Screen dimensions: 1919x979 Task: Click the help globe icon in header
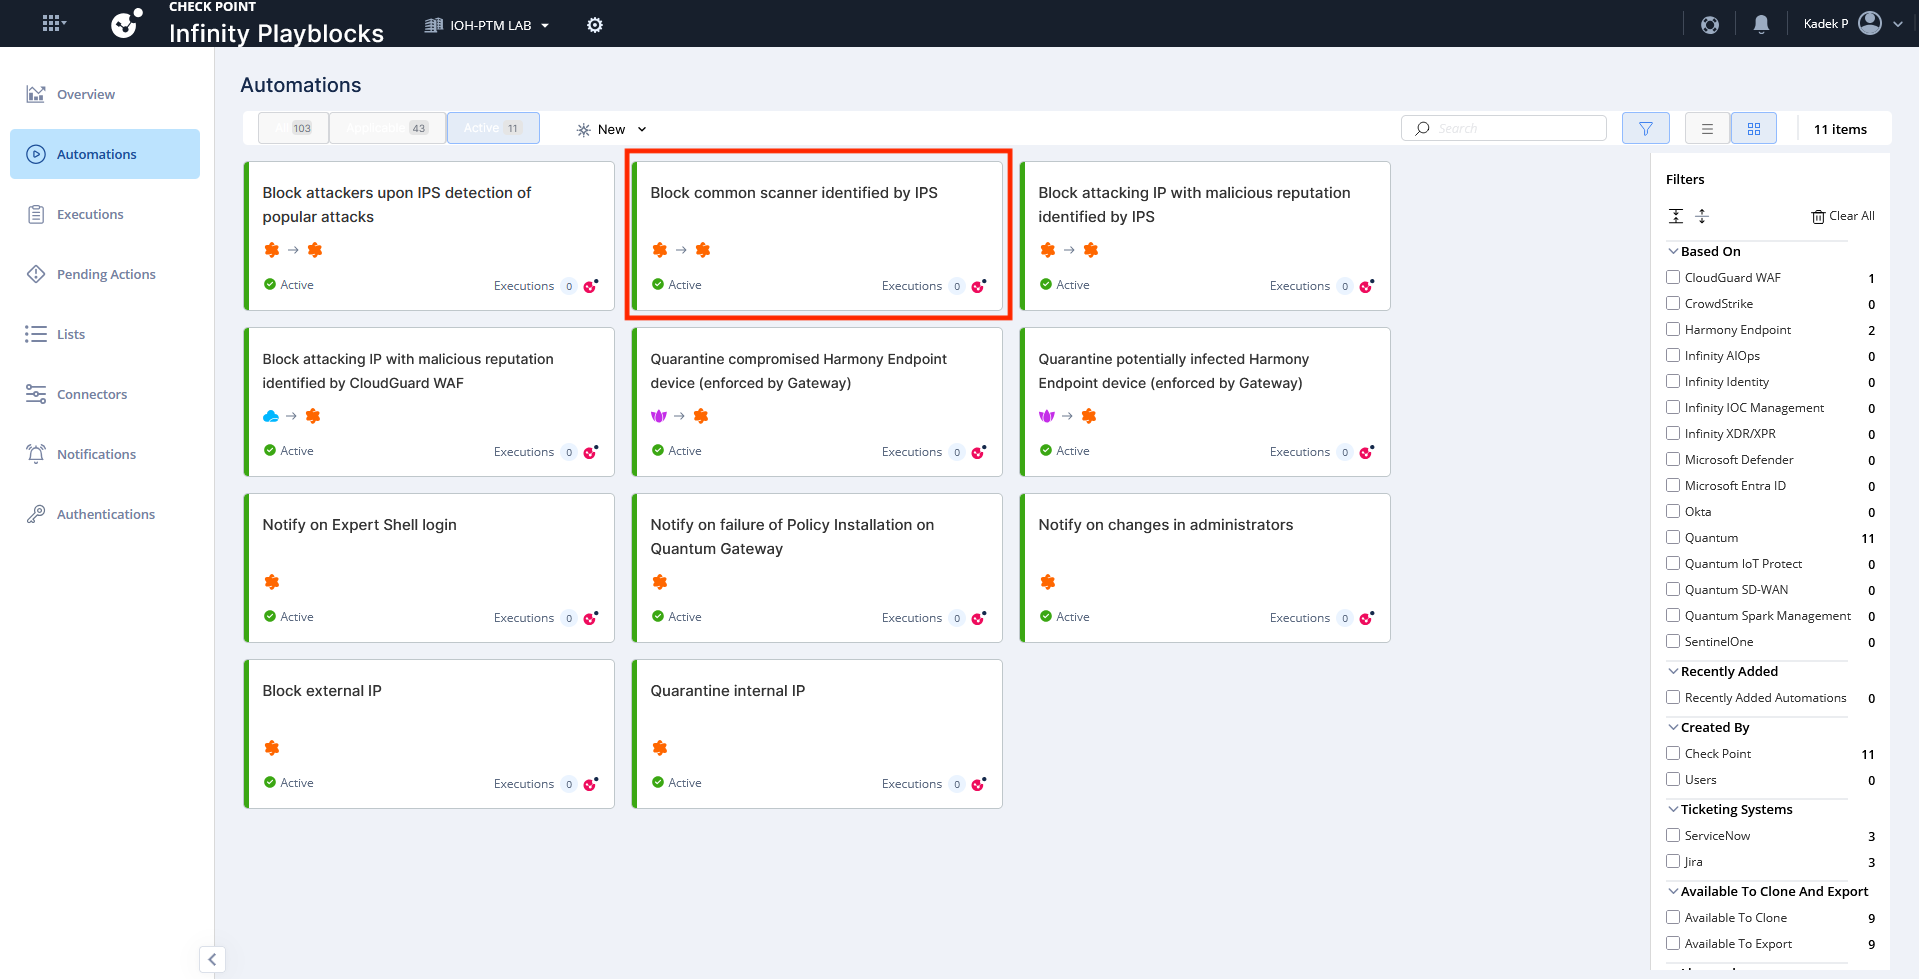(x=1710, y=24)
